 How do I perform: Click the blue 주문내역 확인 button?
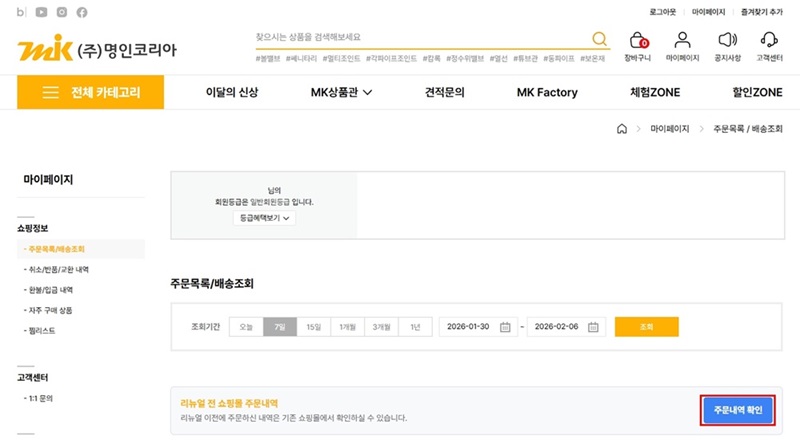(x=736, y=411)
